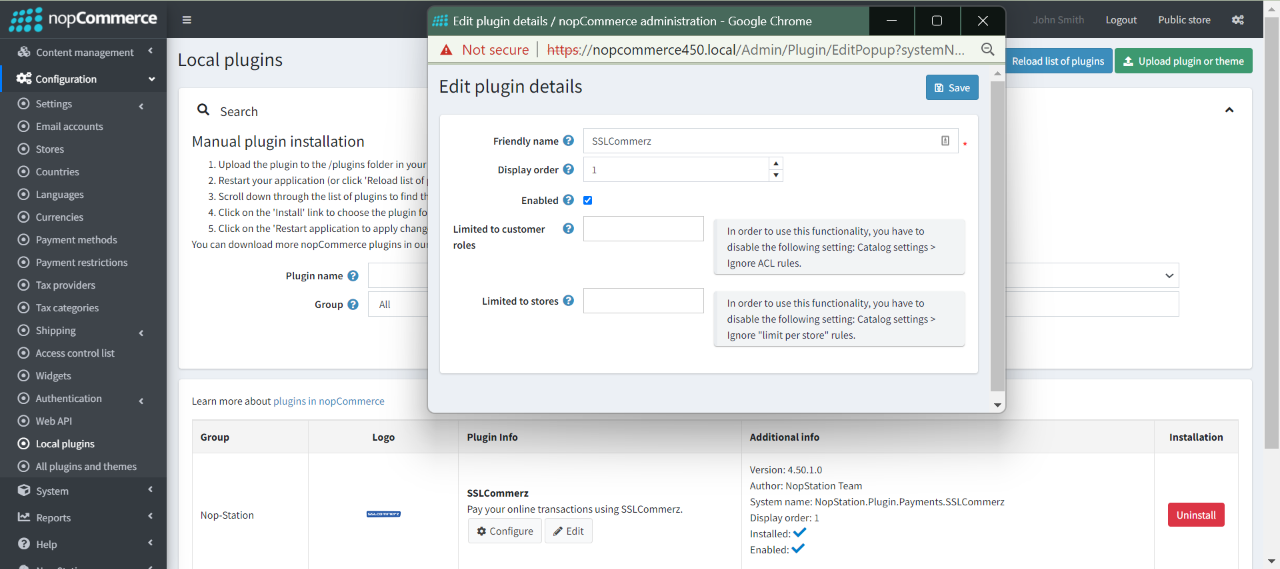Open Access control list in sidebar

tap(75, 353)
